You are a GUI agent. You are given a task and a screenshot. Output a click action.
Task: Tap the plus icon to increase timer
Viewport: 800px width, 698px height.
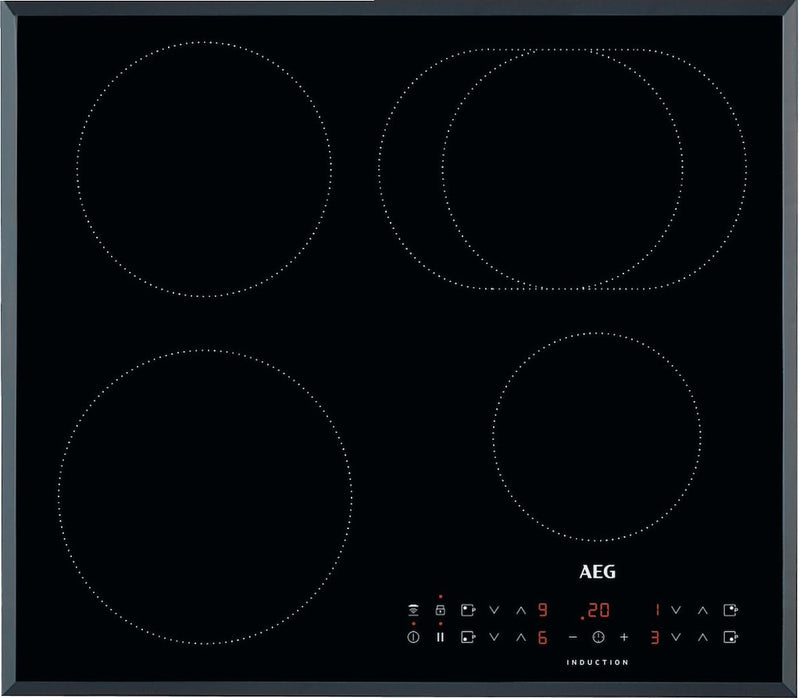pos(623,637)
